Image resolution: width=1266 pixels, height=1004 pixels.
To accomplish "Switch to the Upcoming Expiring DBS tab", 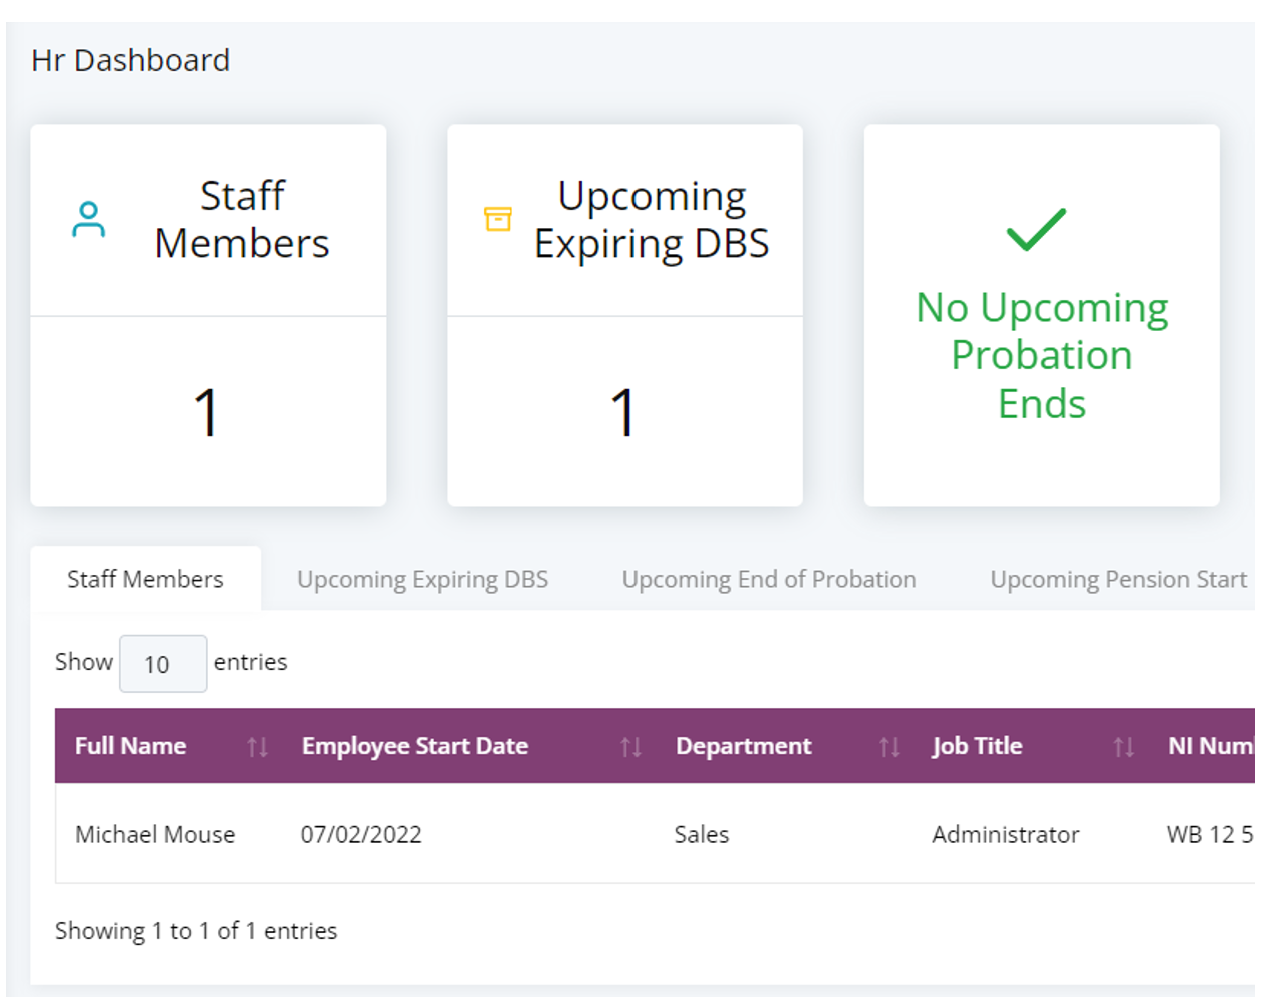I will tap(422, 578).
